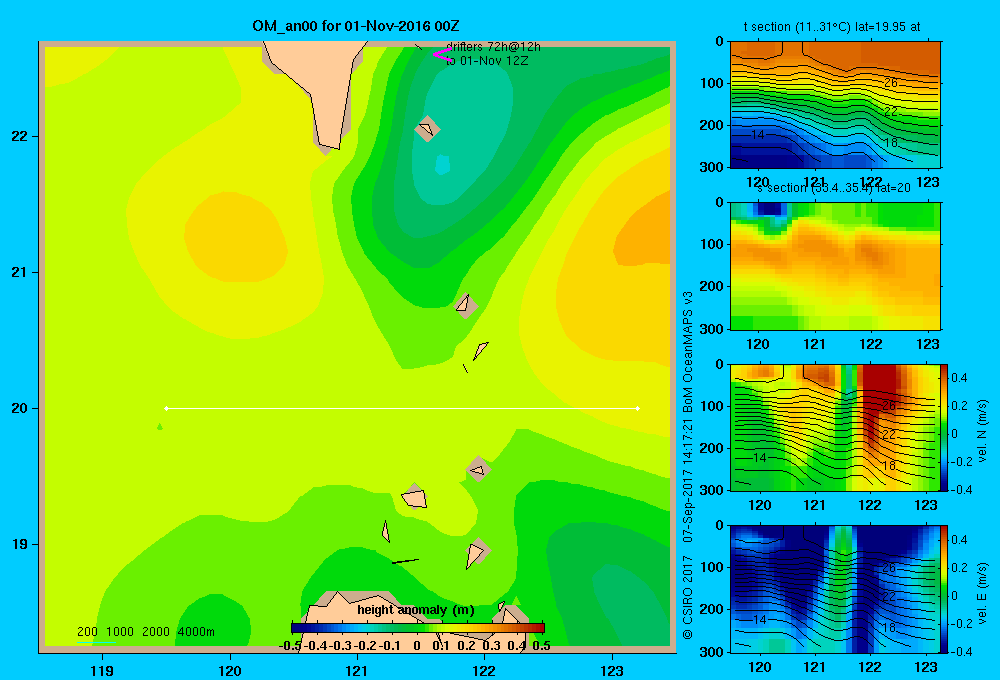
Task: Click the "1000" depth contour legend entry
Action: [120, 632]
